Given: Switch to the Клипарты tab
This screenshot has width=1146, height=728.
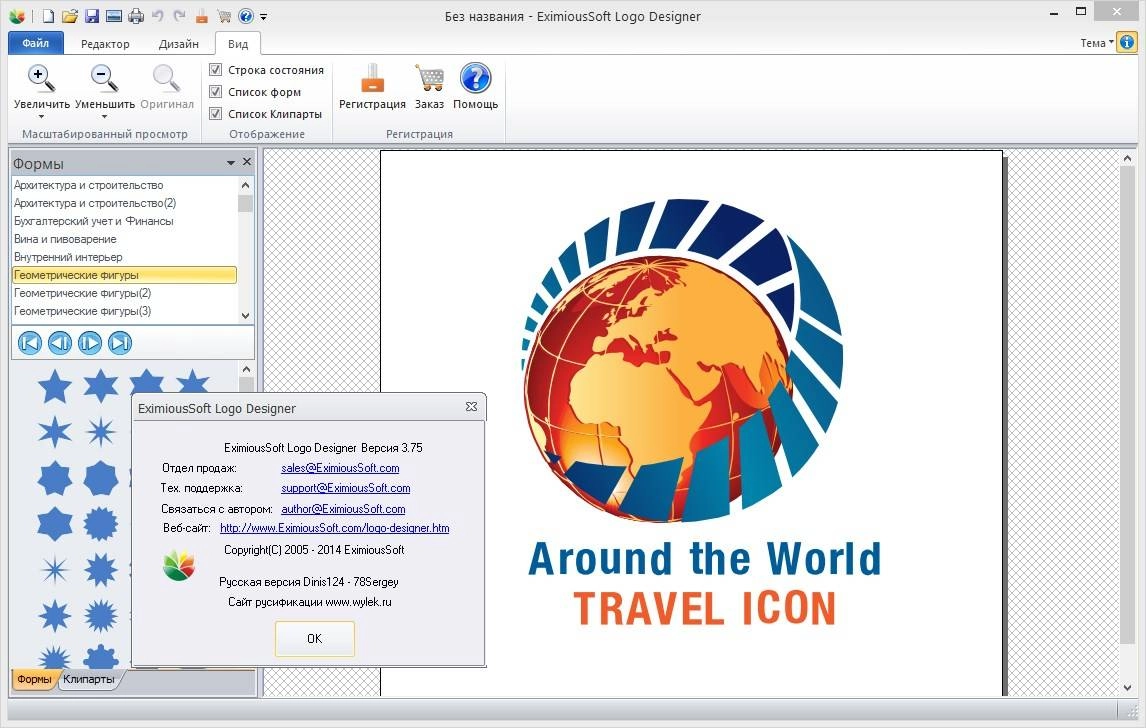Looking at the screenshot, I should (x=89, y=680).
